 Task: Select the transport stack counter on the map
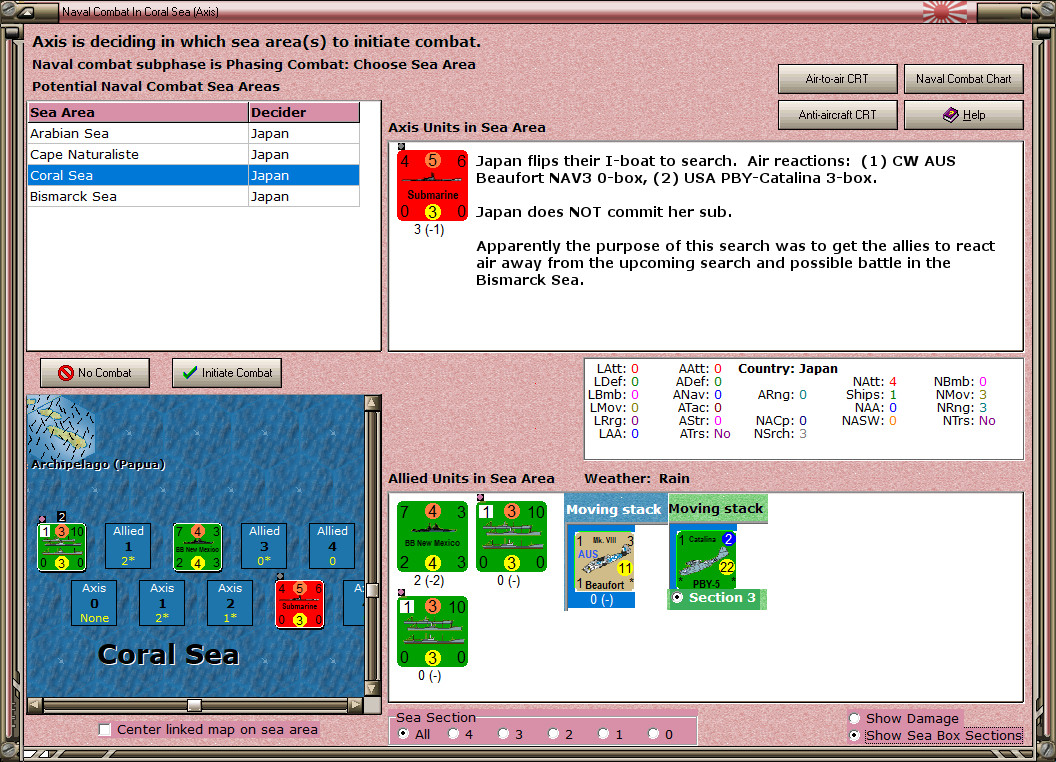pyautogui.click(x=61, y=547)
